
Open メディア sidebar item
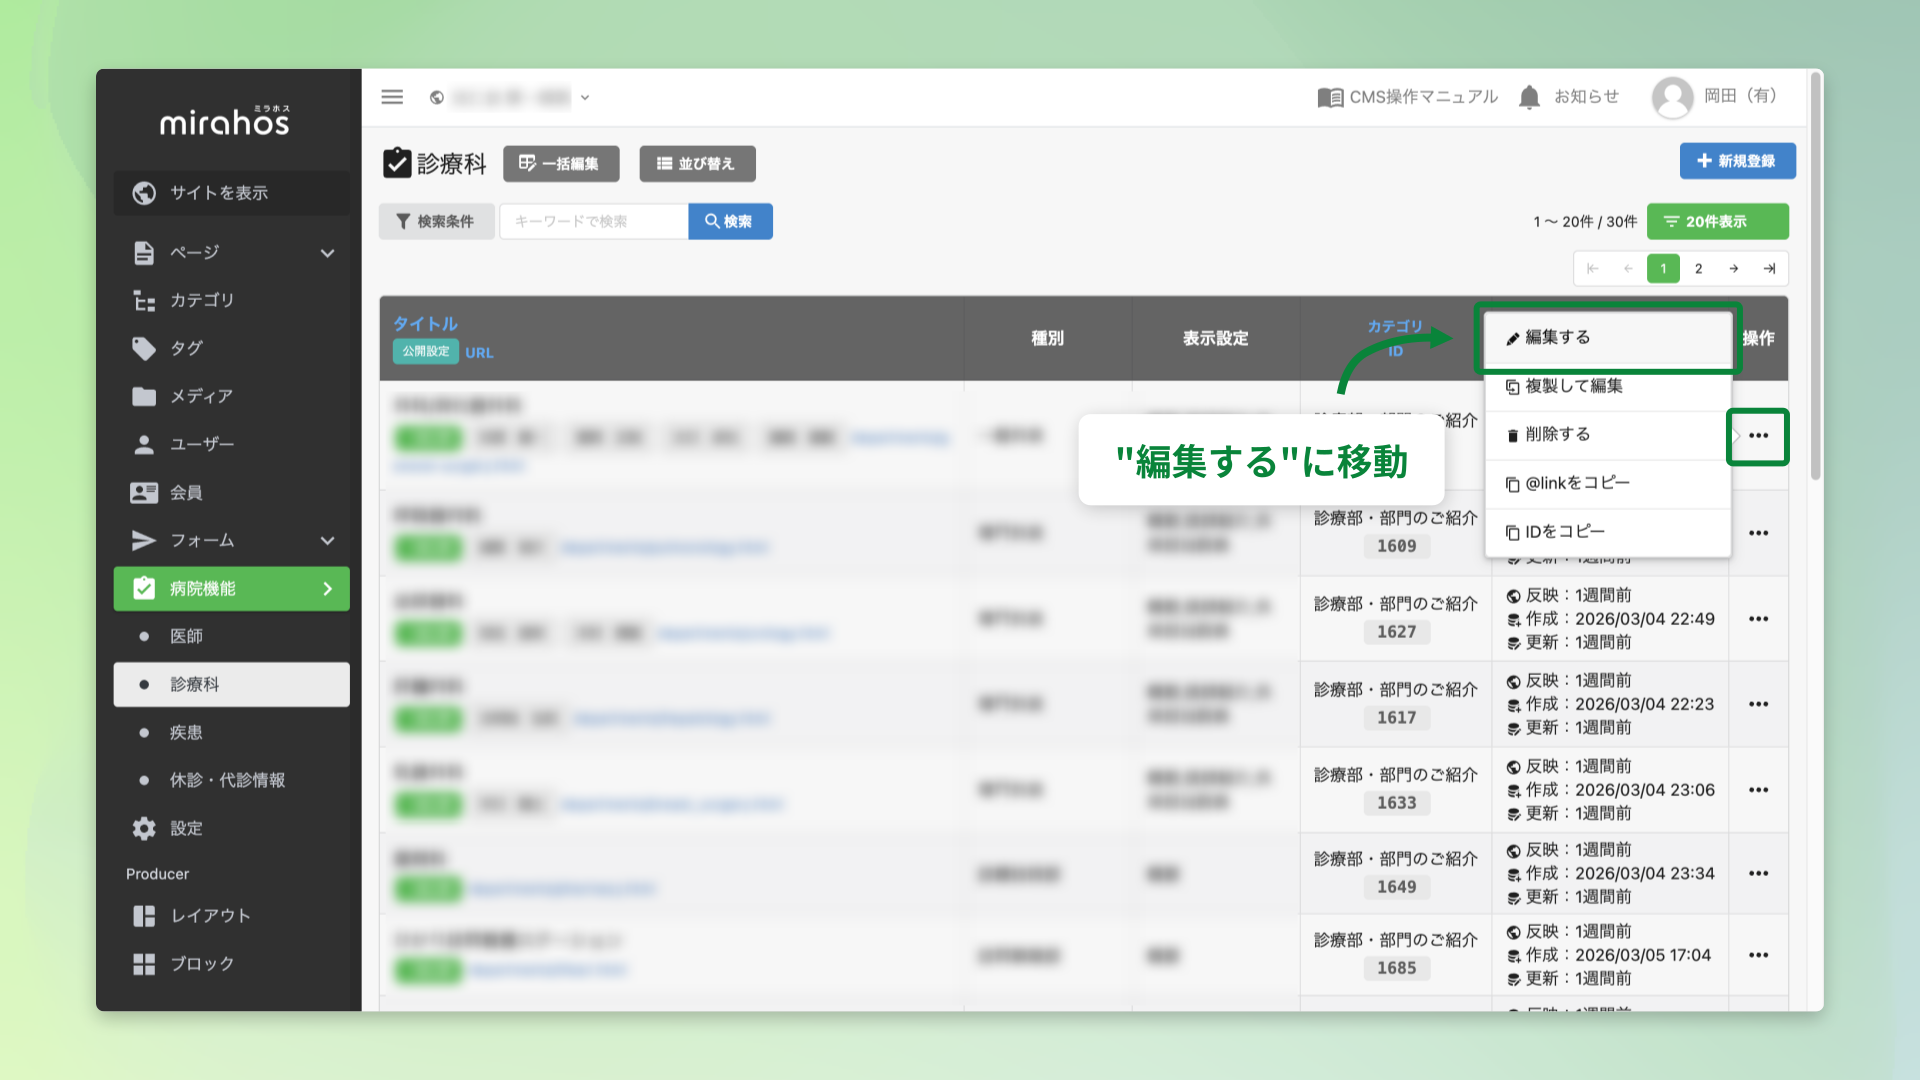tap(232, 396)
